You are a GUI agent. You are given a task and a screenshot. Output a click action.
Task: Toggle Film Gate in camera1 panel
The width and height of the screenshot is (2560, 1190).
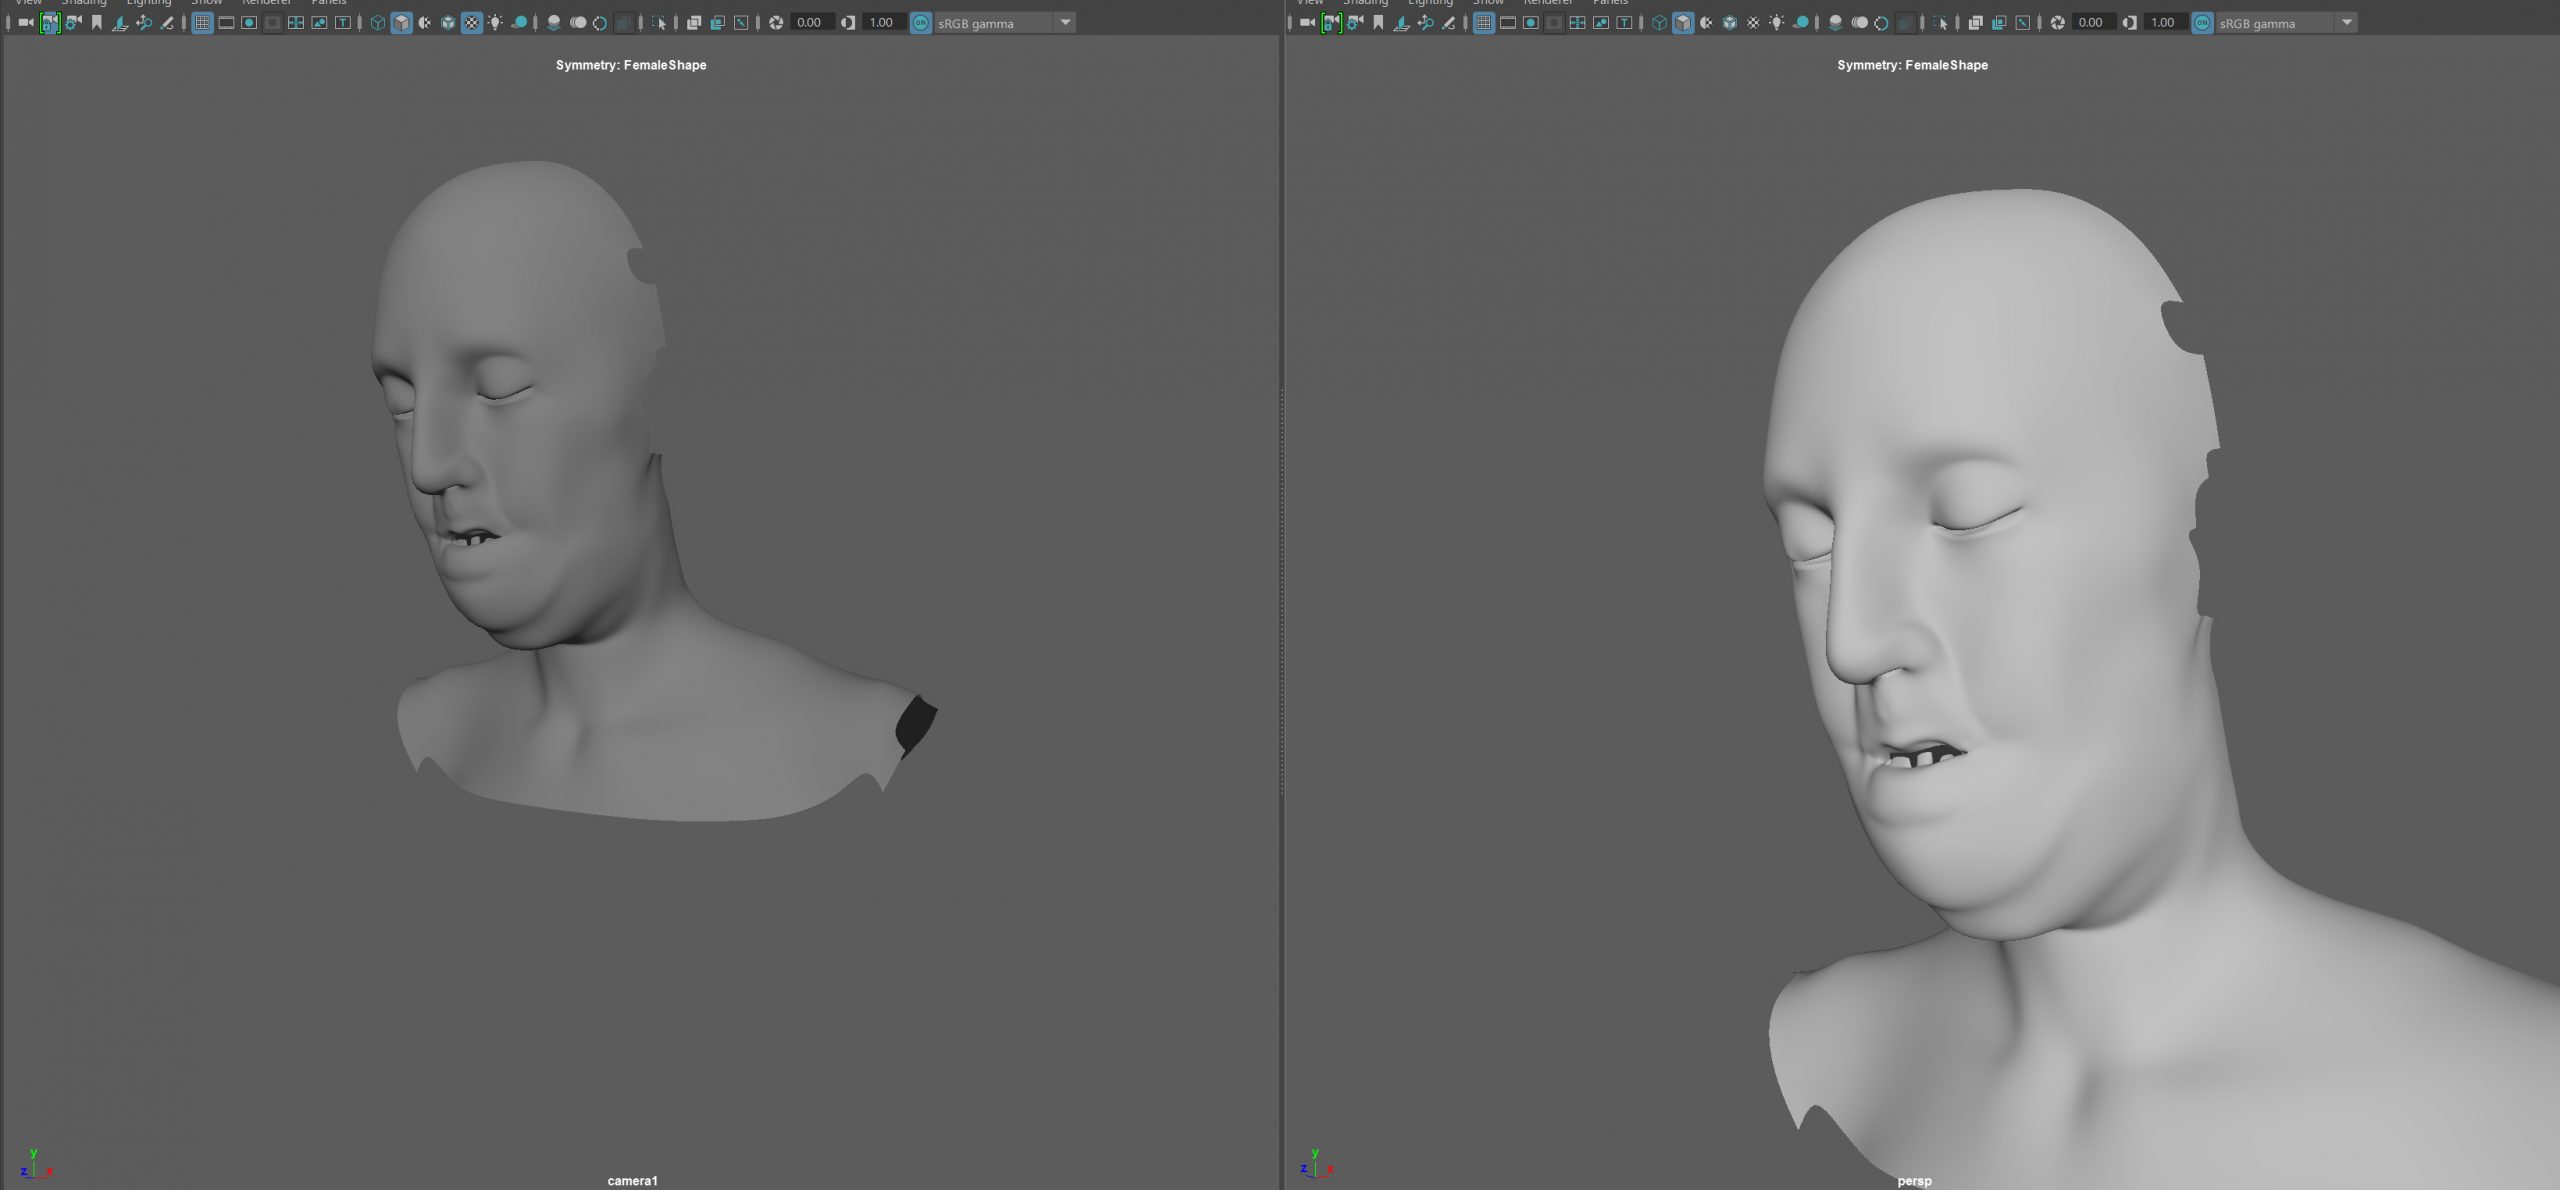tap(226, 22)
